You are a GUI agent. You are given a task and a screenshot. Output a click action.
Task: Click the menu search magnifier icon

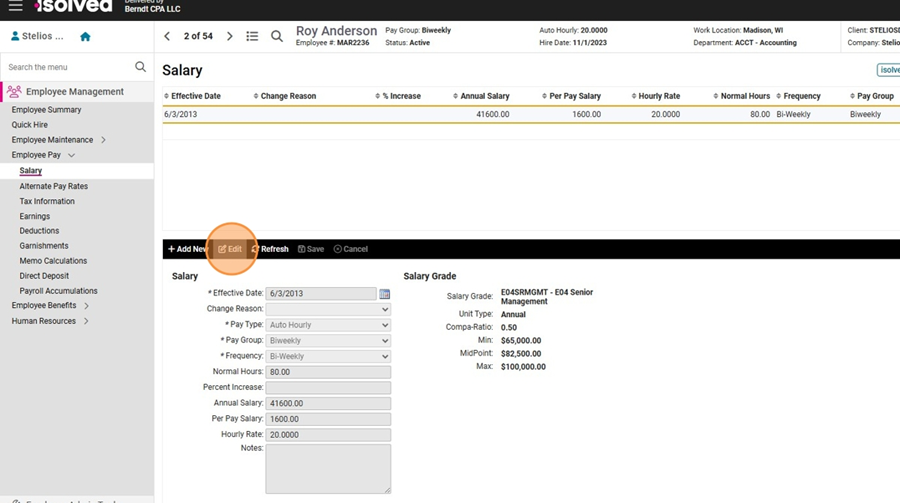141,67
